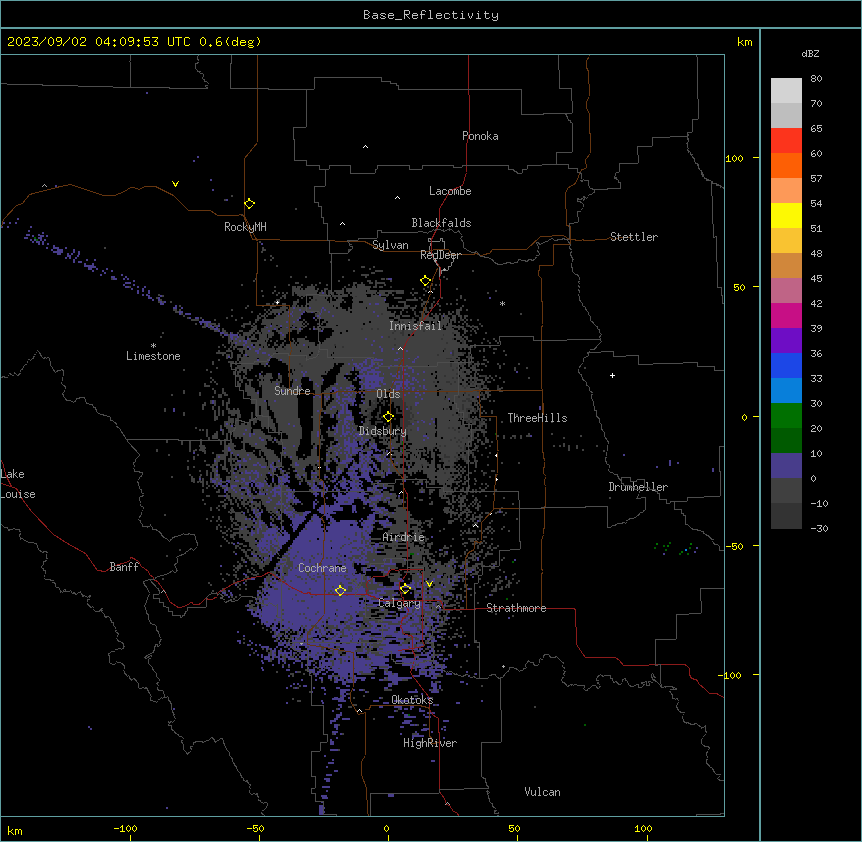This screenshot has height=842, width=862.
Task: Click the yellow diamond marker above RockyMH
Action: pos(249,203)
